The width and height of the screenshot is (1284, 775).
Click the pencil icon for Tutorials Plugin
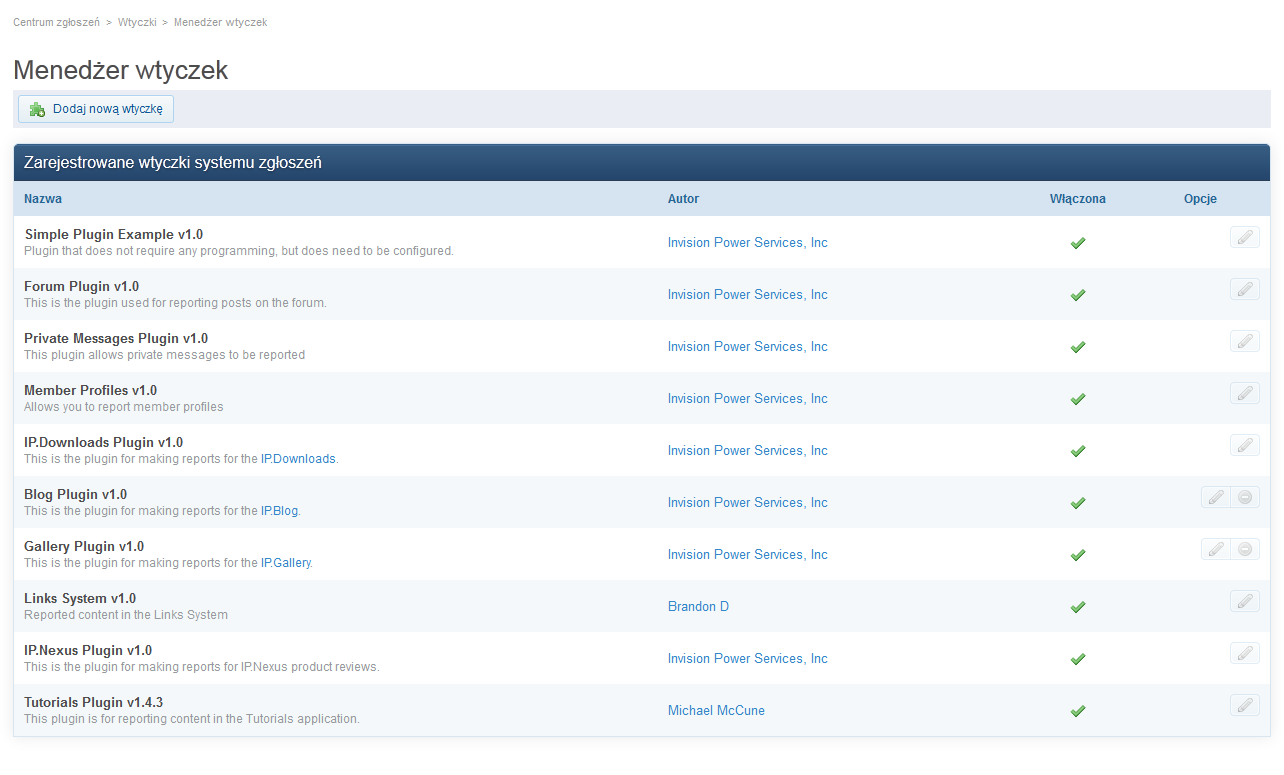pyautogui.click(x=1244, y=705)
